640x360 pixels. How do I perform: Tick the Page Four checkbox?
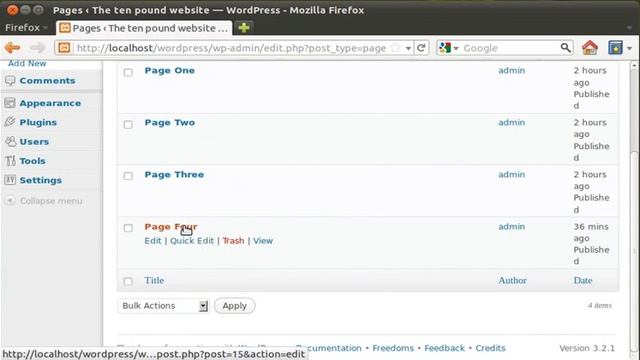[128, 228]
